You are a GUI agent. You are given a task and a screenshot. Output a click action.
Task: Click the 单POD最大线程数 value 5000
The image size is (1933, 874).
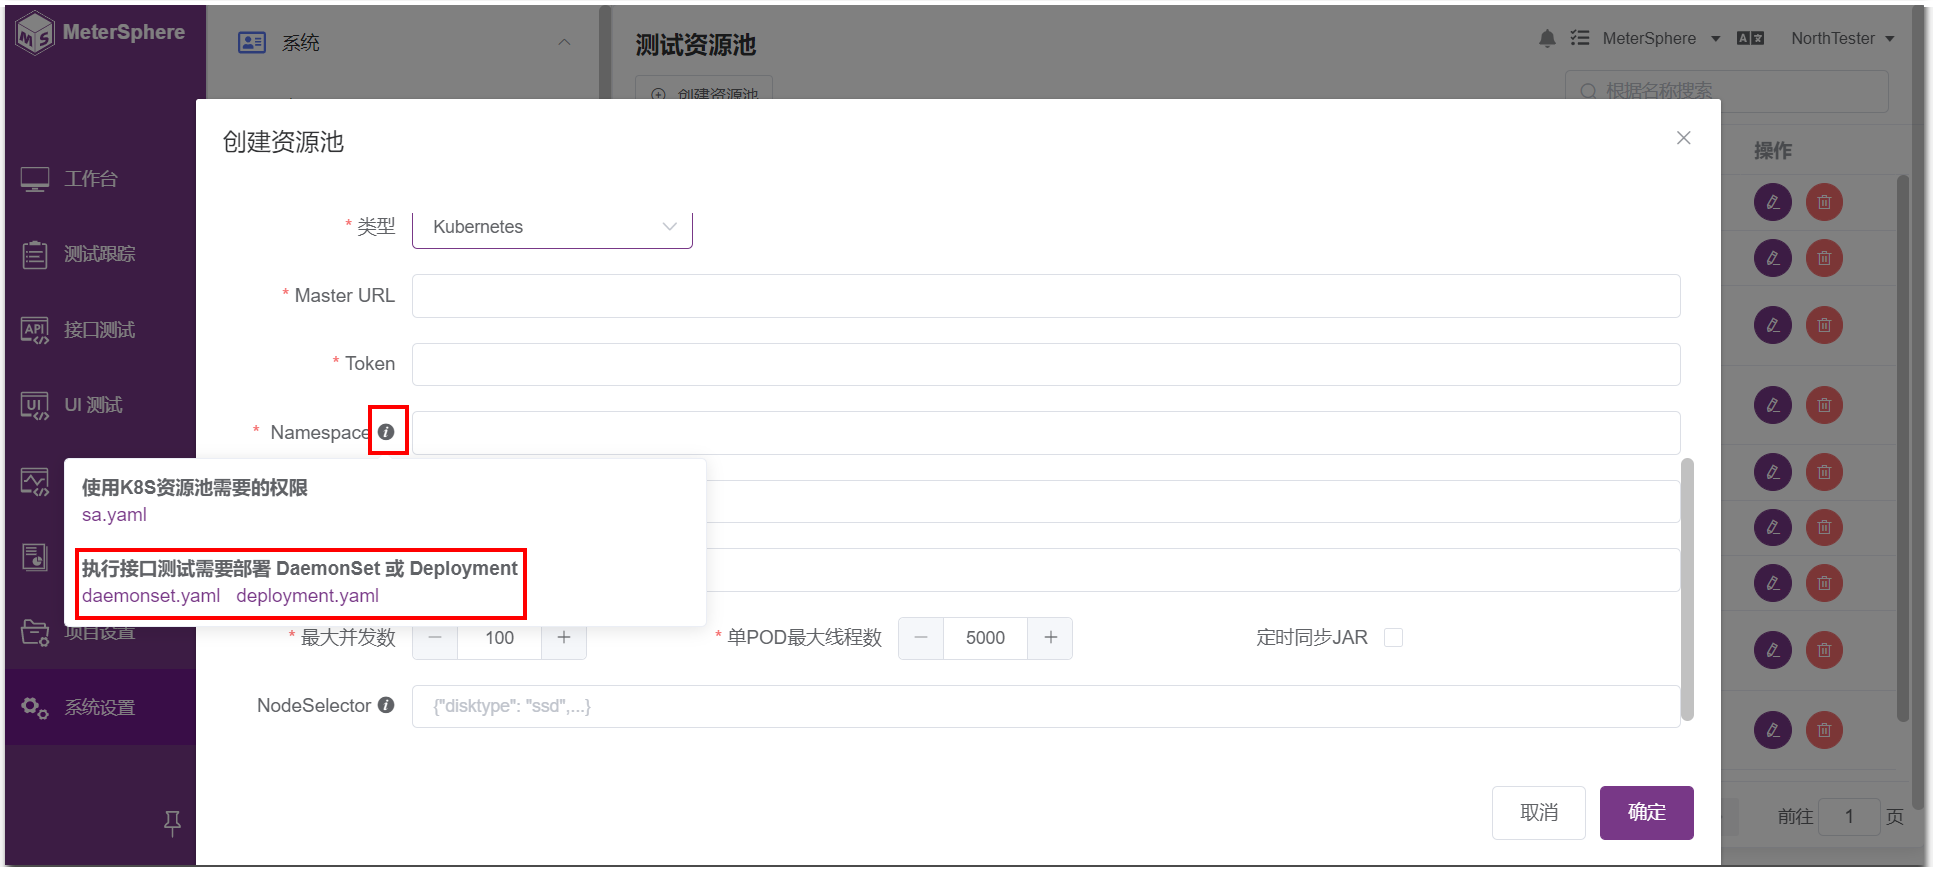(985, 638)
